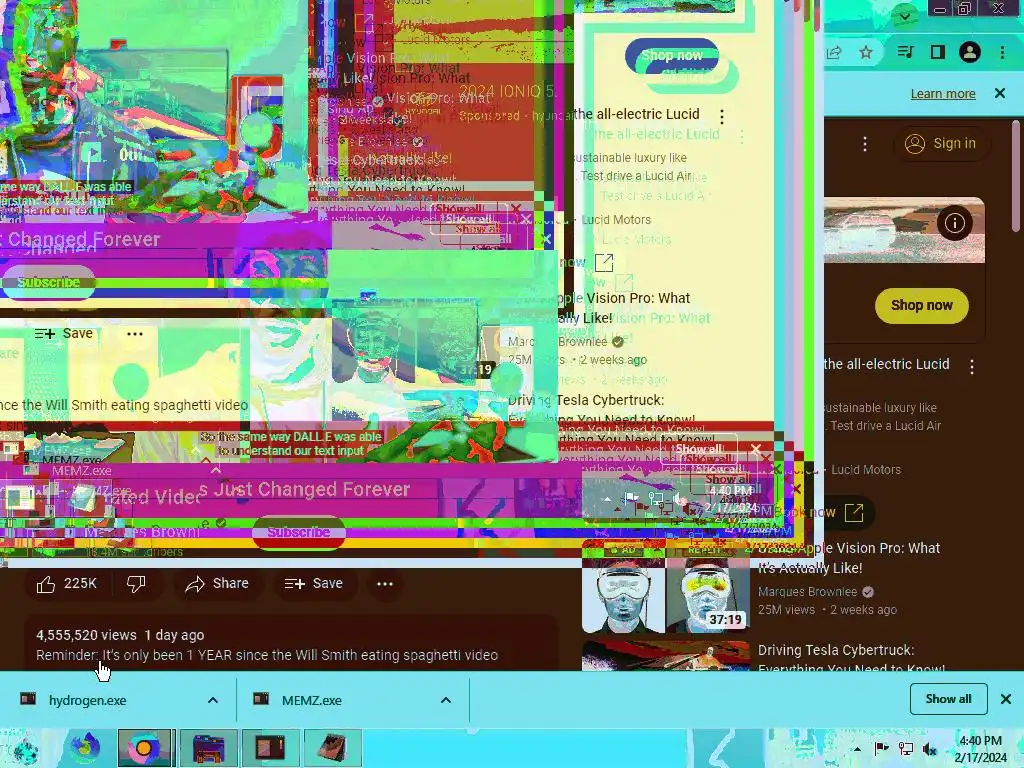This screenshot has width=1024, height=768.
Task: Open the last taskbar app icon
Action: (332, 748)
